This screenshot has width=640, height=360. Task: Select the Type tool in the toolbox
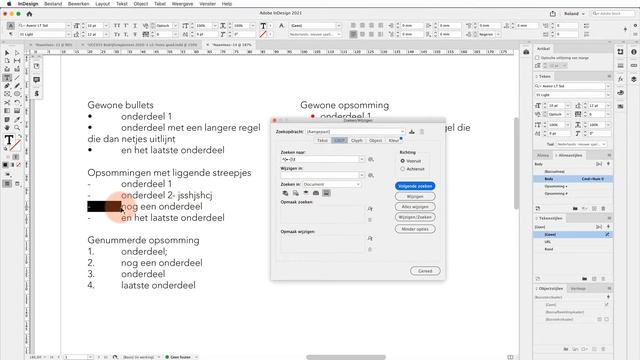(x=7, y=78)
